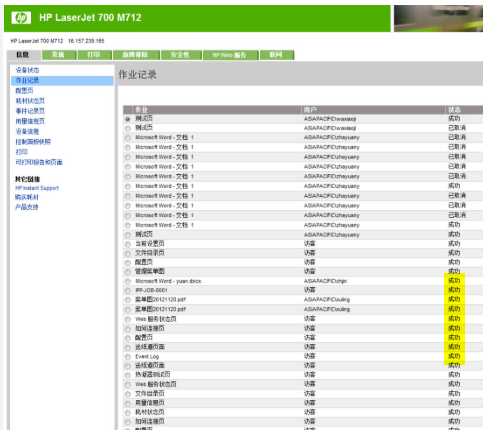The width and height of the screenshot is (483, 430).
Task: Click user cell ASIAPACIFIC\chjin
Action: coord(325,281)
